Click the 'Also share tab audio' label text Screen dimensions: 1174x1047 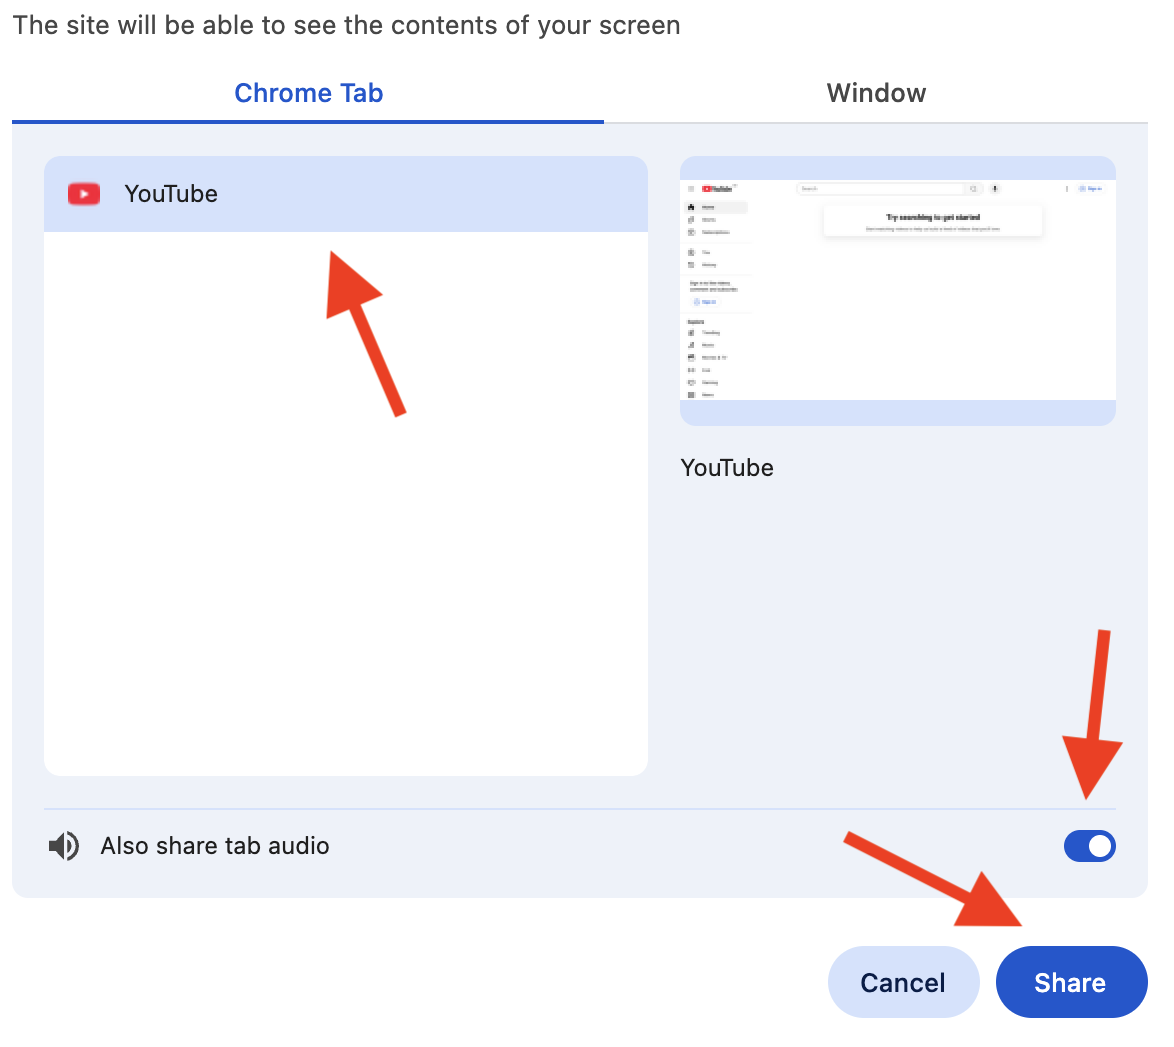tap(215, 846)
